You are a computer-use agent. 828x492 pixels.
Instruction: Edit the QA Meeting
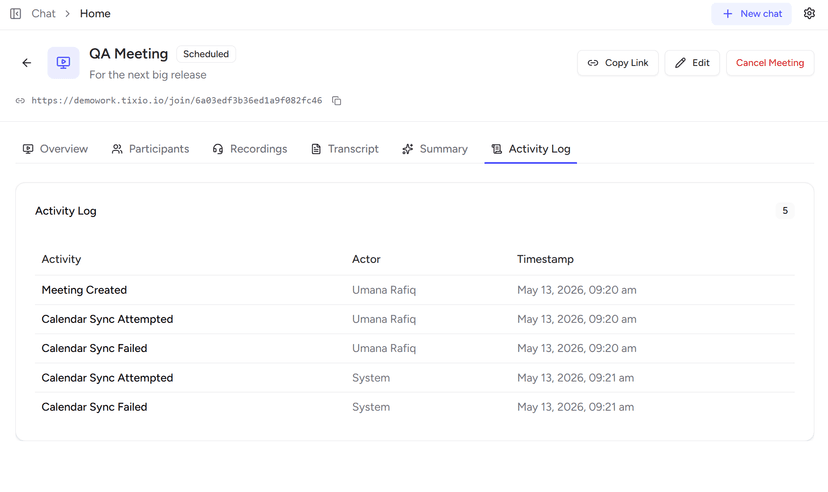[692, 63]
